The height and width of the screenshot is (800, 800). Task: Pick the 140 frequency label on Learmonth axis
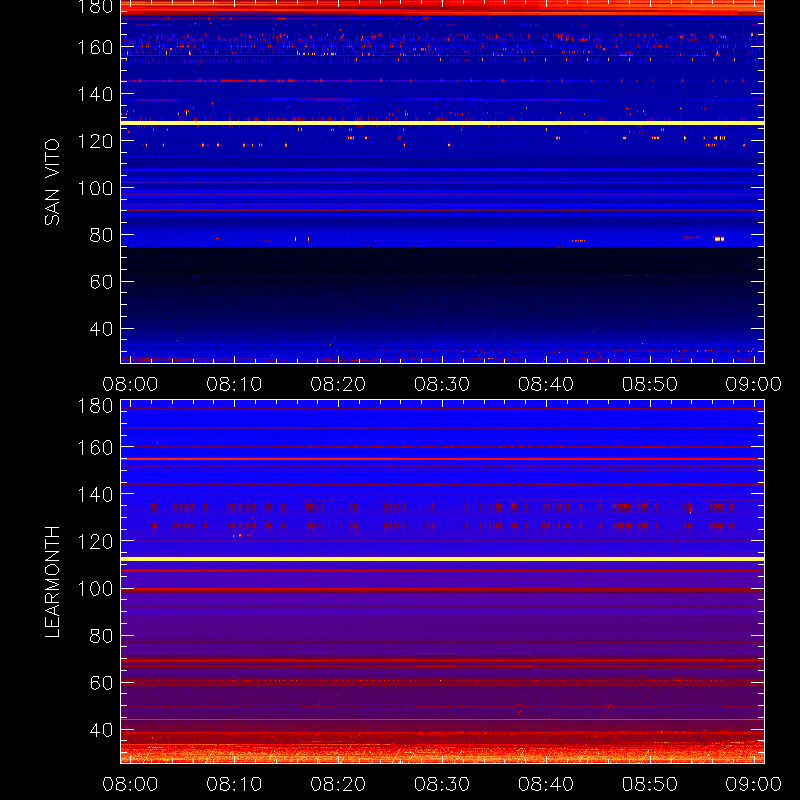click(95, 494)
